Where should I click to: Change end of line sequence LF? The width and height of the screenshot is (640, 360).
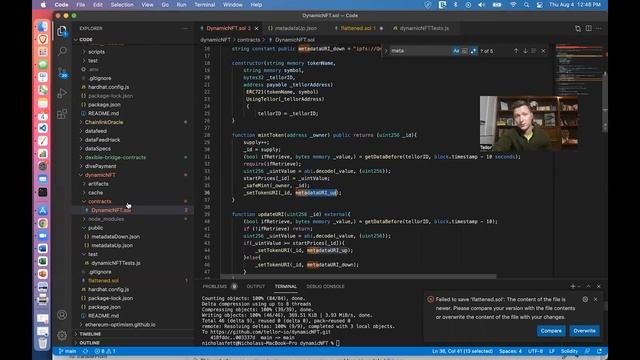[x=552, y=351]
